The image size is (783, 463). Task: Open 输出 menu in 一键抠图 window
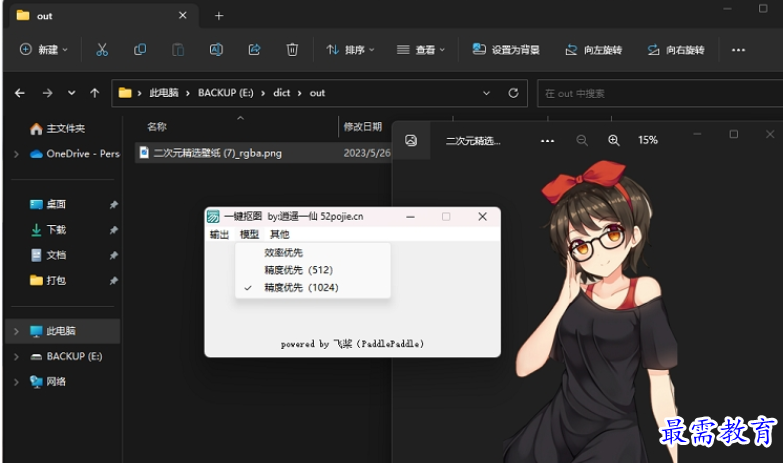219,234
